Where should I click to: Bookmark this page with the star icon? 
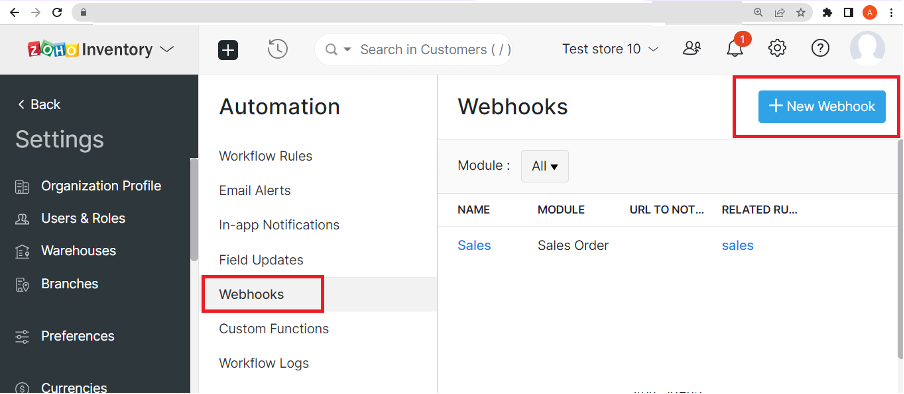(x=801, y=13)
